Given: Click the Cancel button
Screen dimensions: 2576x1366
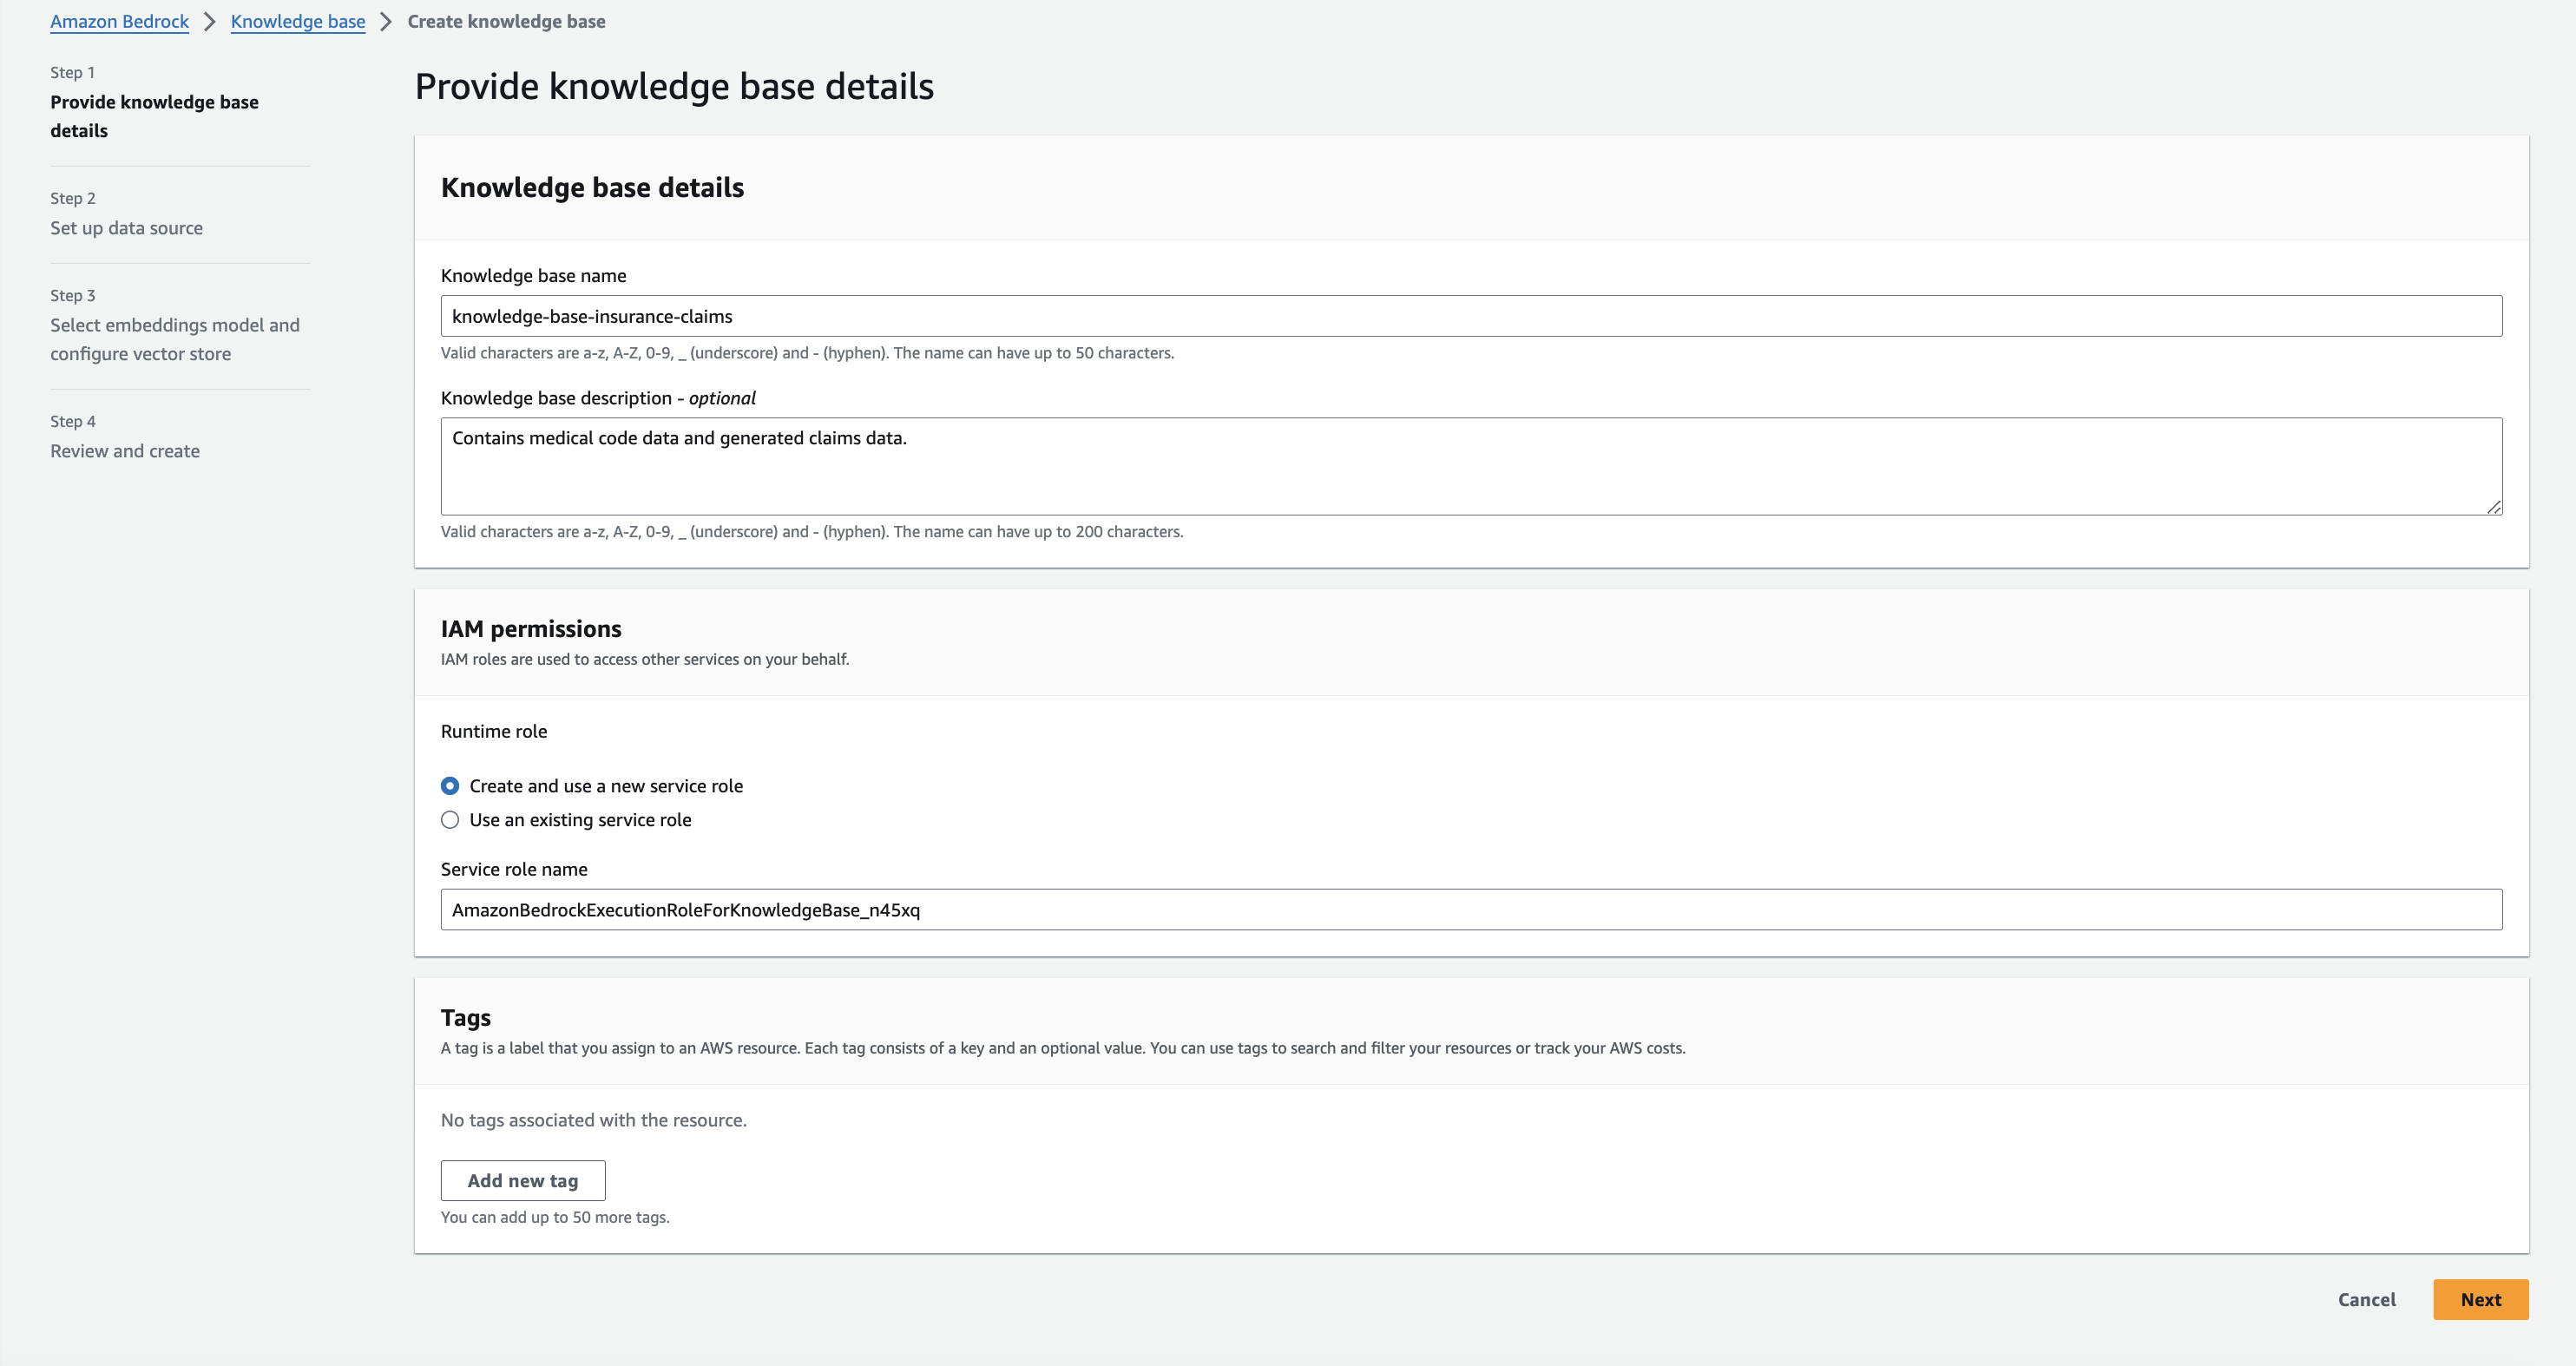Looking at the screenshot, I should [x=2366, y=1299].
